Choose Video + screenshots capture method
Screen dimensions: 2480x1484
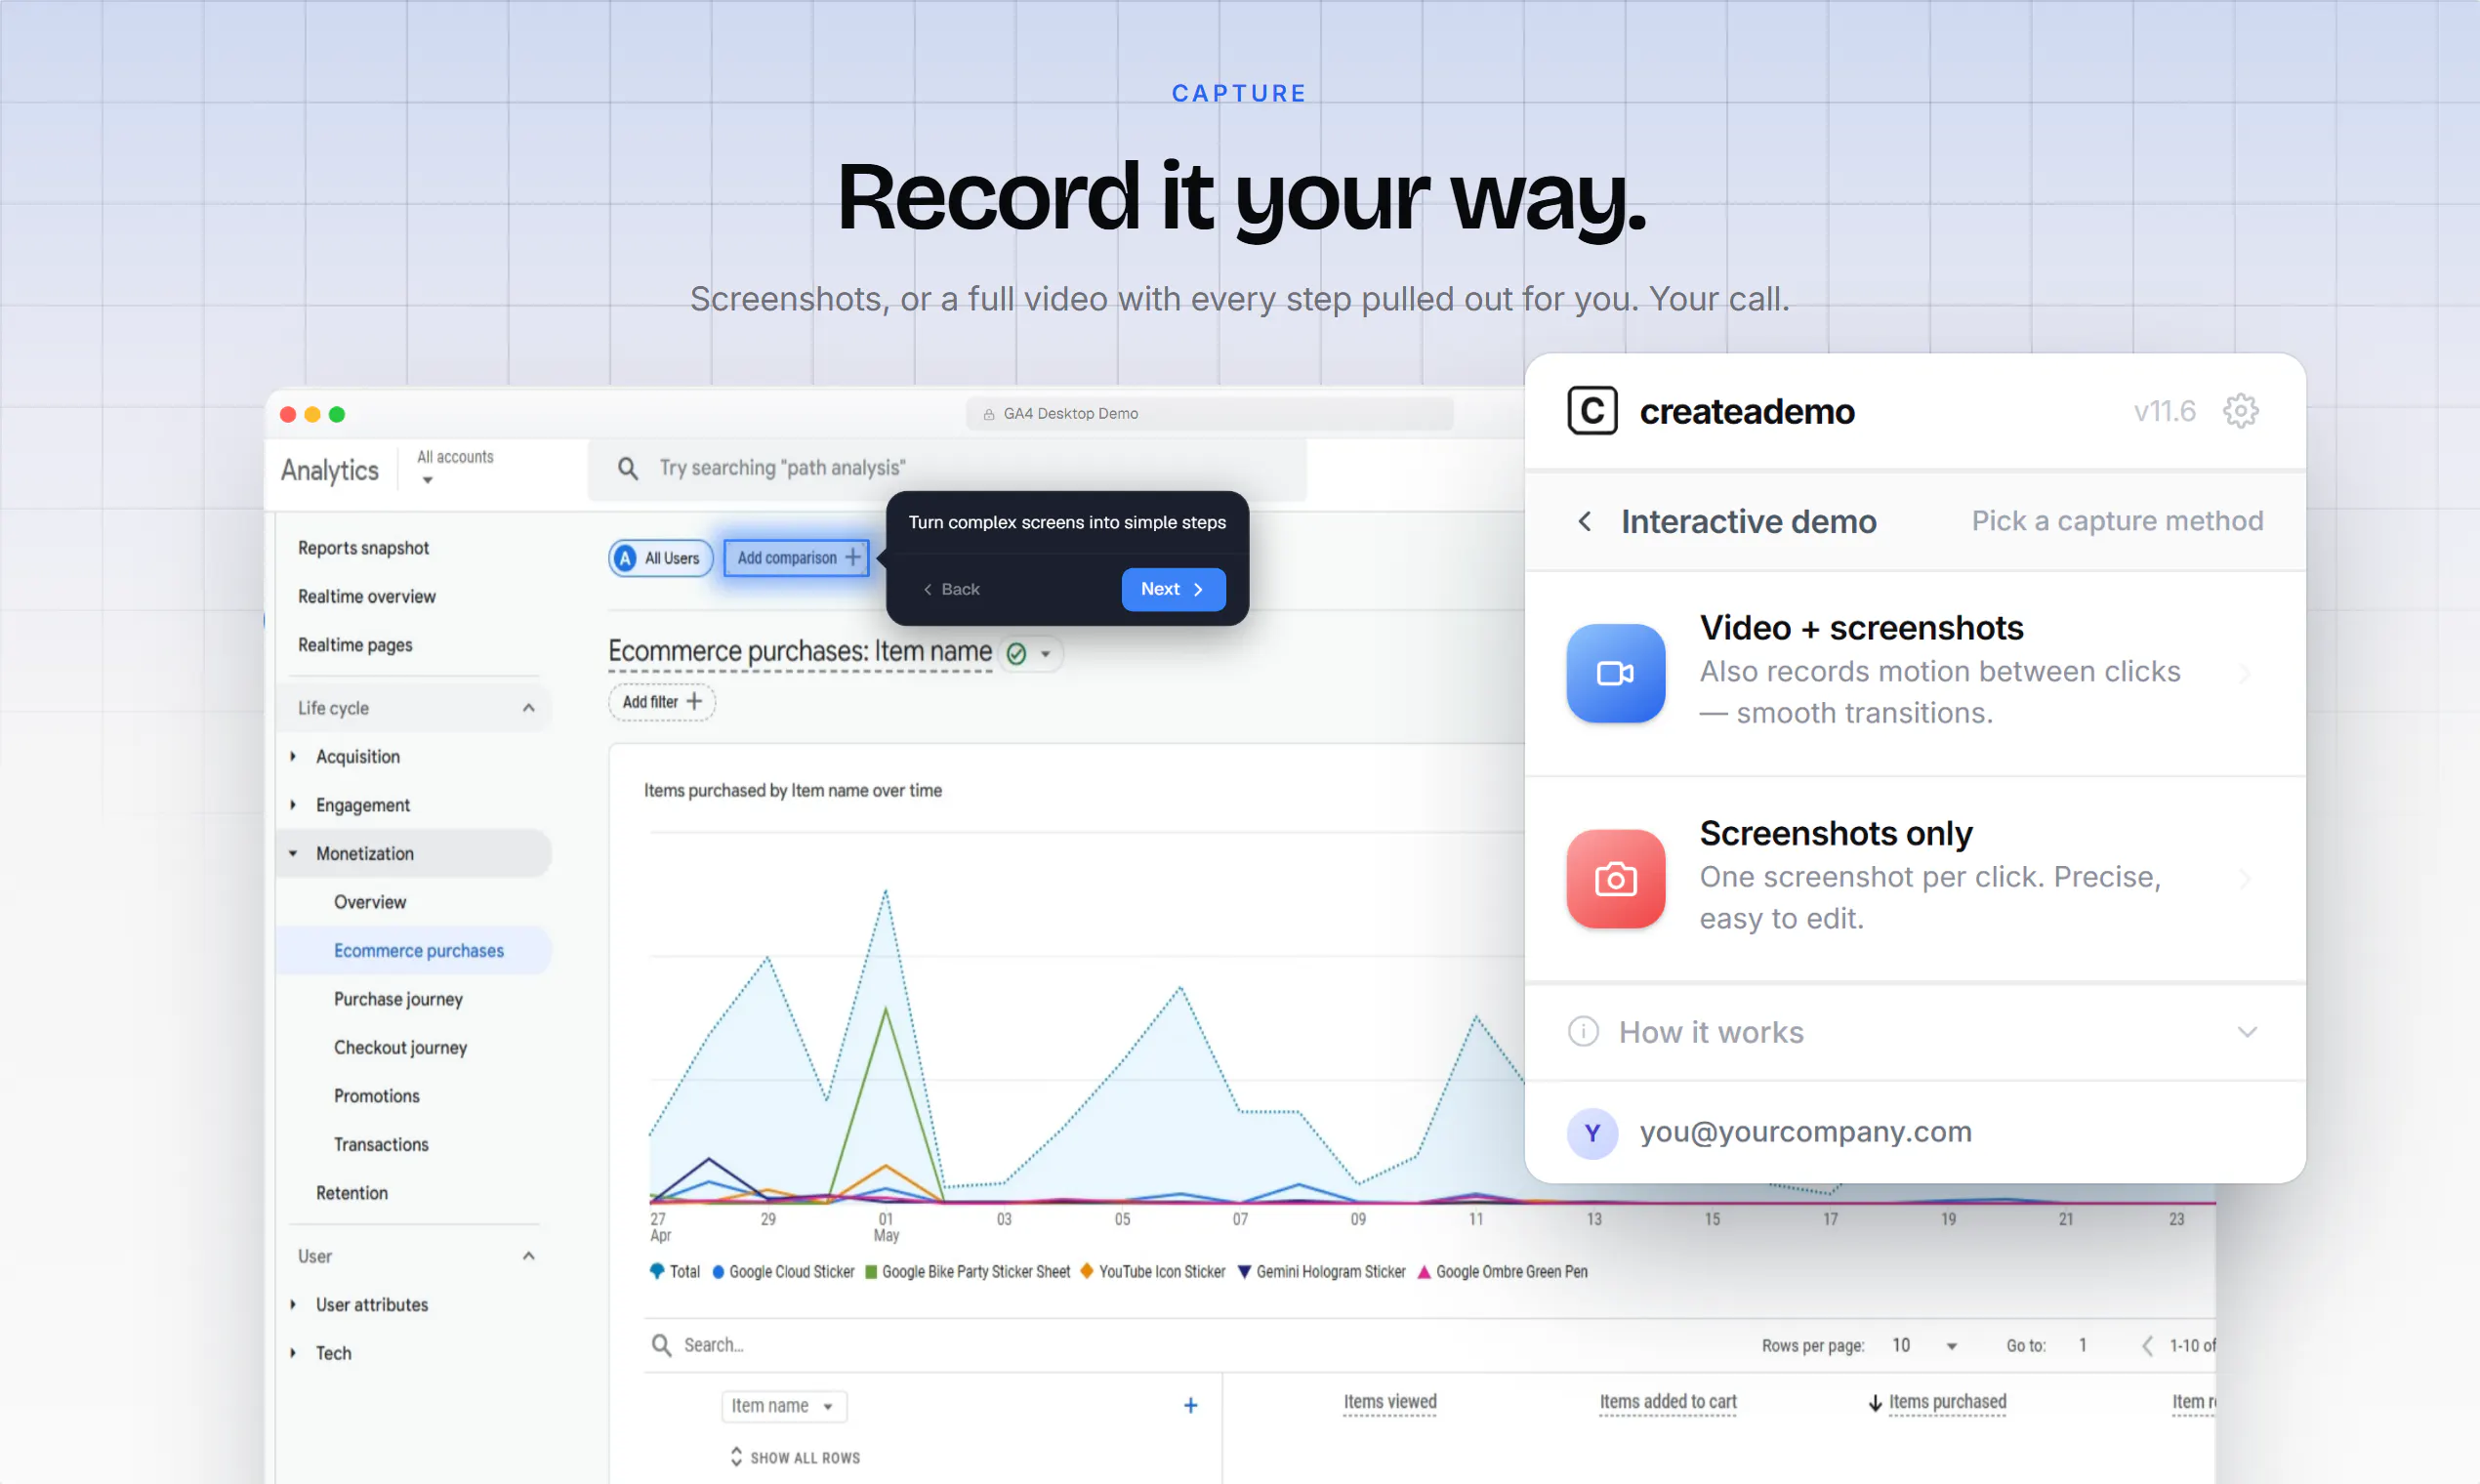(x=1915, y=673)
